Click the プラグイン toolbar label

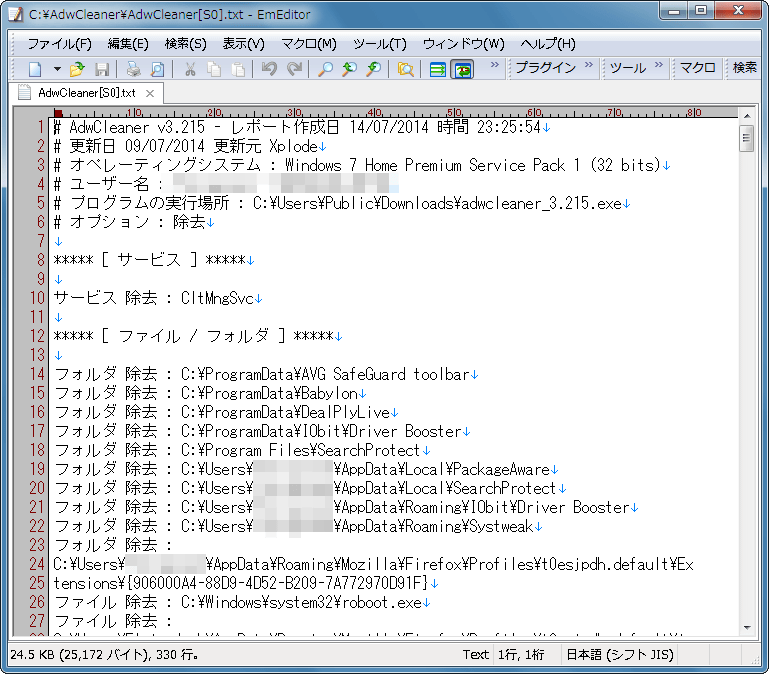545,68
